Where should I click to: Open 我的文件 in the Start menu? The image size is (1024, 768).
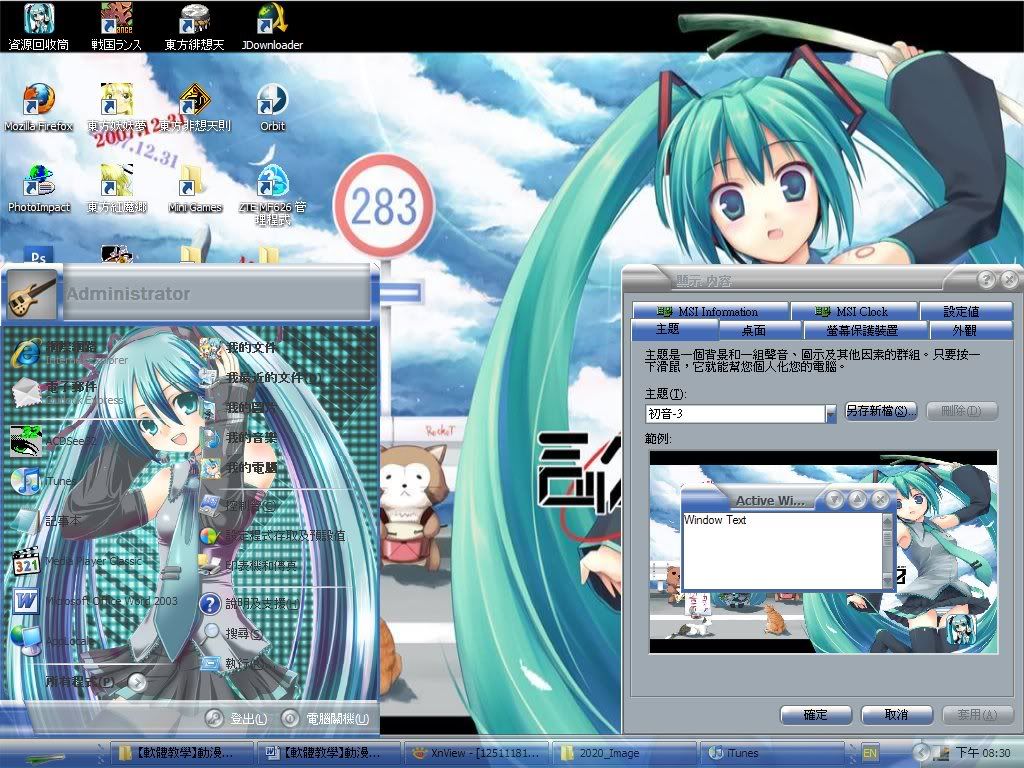click(x=240, y=347)
